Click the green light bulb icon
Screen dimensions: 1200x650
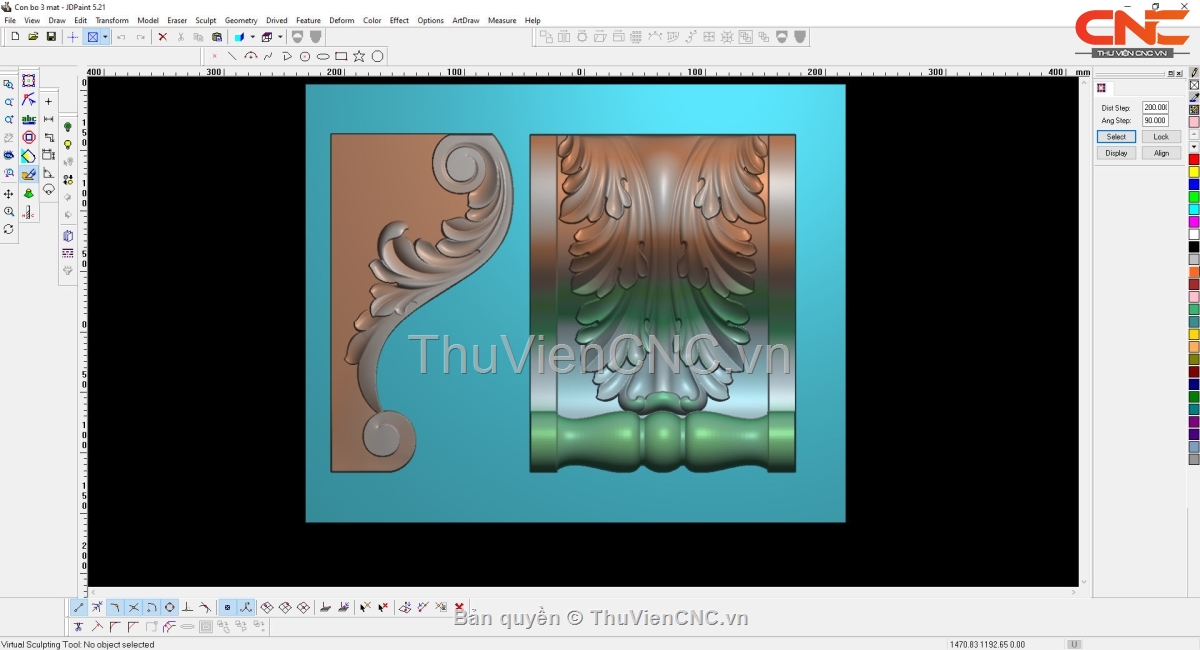68,127
